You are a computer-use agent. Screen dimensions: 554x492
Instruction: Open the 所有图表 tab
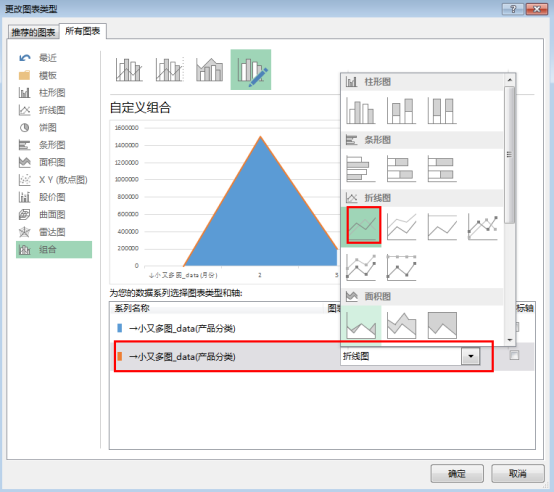(x=83, y=31)
